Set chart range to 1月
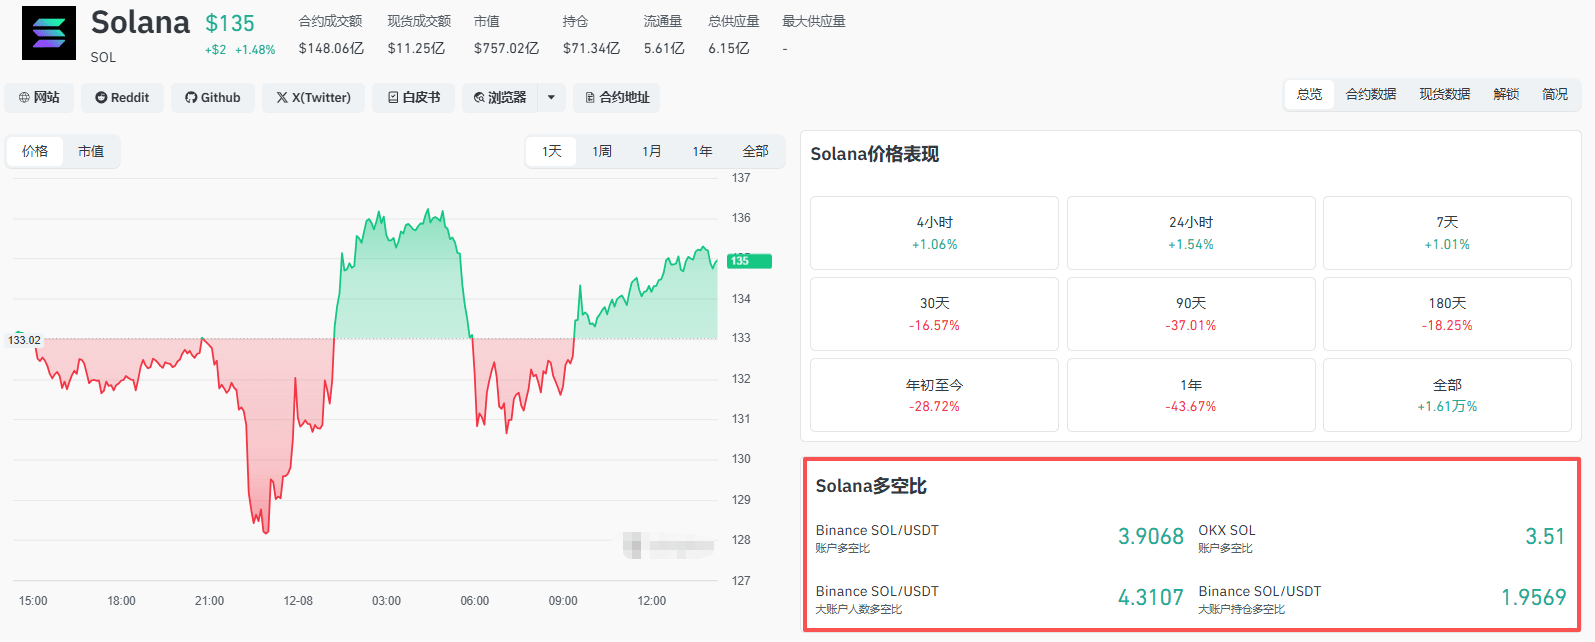 click(652, 151)
